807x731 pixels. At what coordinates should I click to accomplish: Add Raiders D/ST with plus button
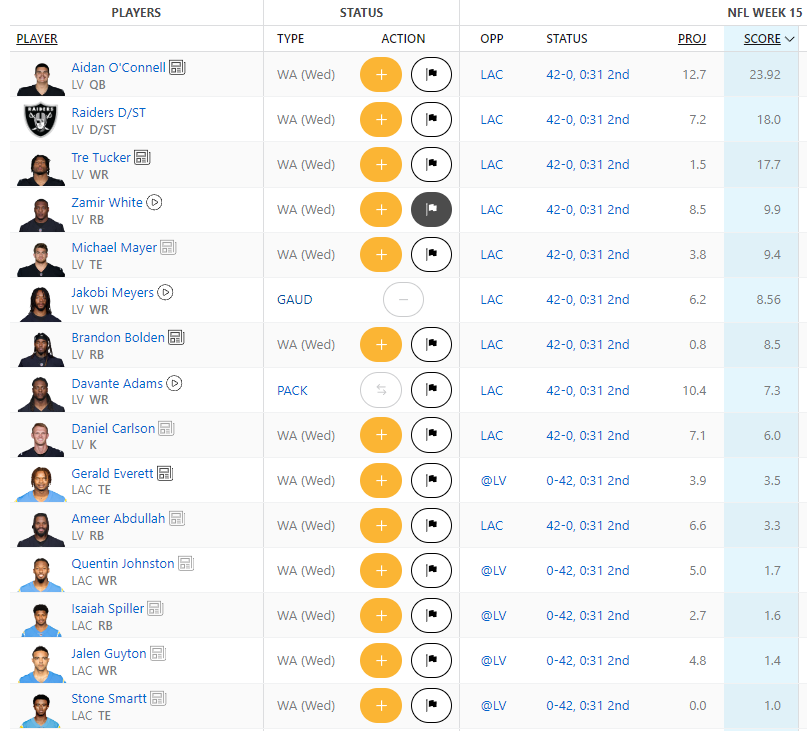pyautogui.click(x=381, y=119)
